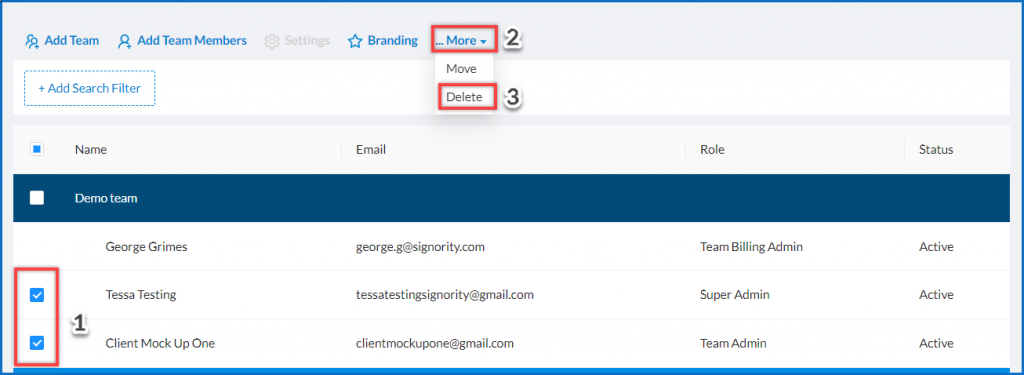Screen dimensions: 1024x375
Task: Choose Delete from the More menu
Action: (464, 97)
